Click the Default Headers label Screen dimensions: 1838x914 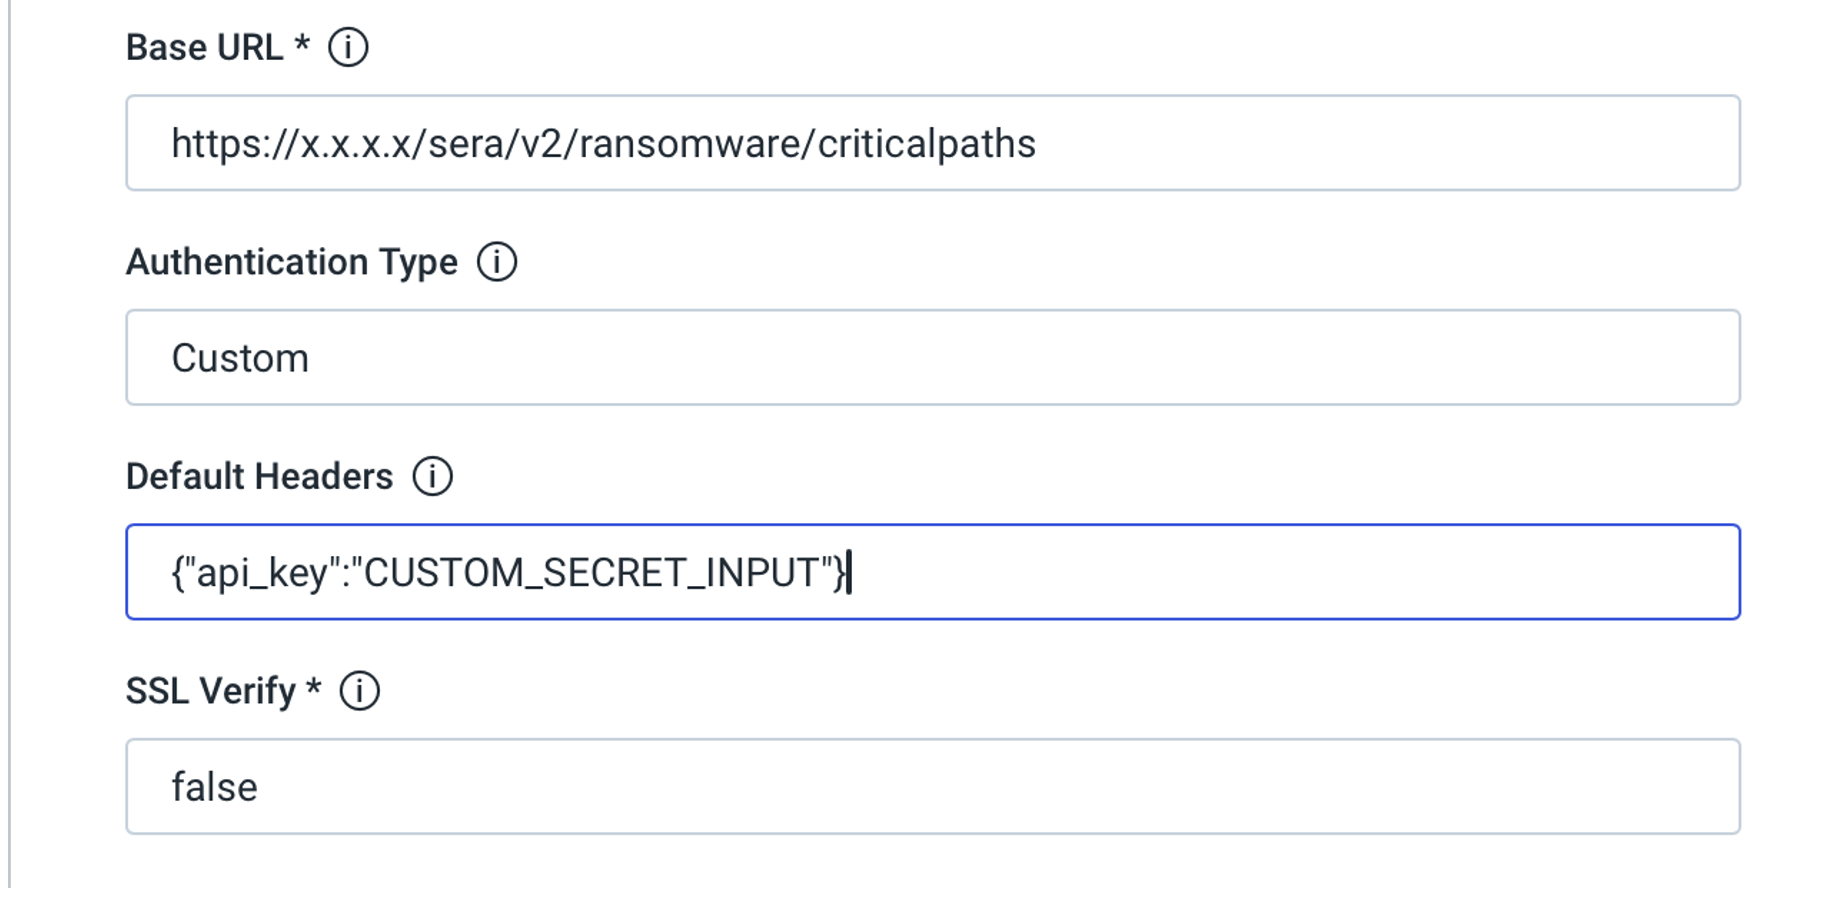click(260, 477)
